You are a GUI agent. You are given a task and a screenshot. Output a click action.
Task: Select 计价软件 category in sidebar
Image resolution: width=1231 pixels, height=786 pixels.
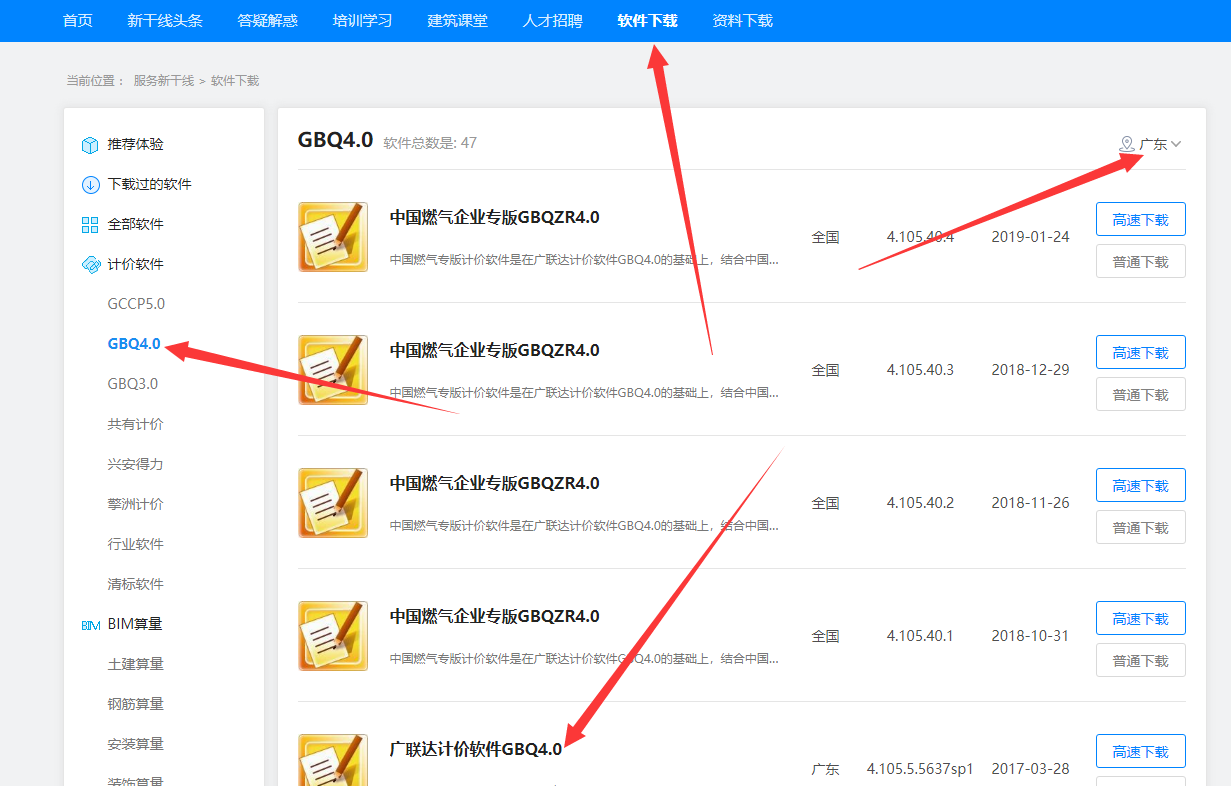tap(136, 265)
